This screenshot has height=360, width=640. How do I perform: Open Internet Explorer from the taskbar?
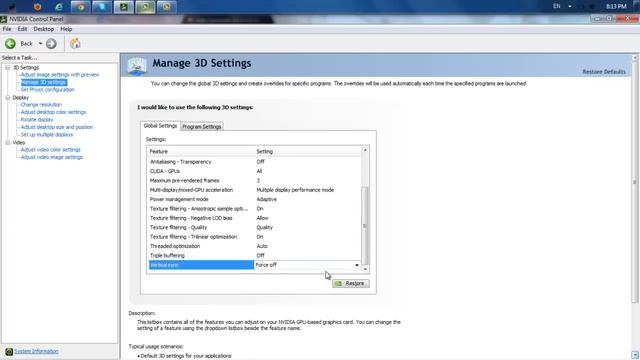(x=59, y=7)
